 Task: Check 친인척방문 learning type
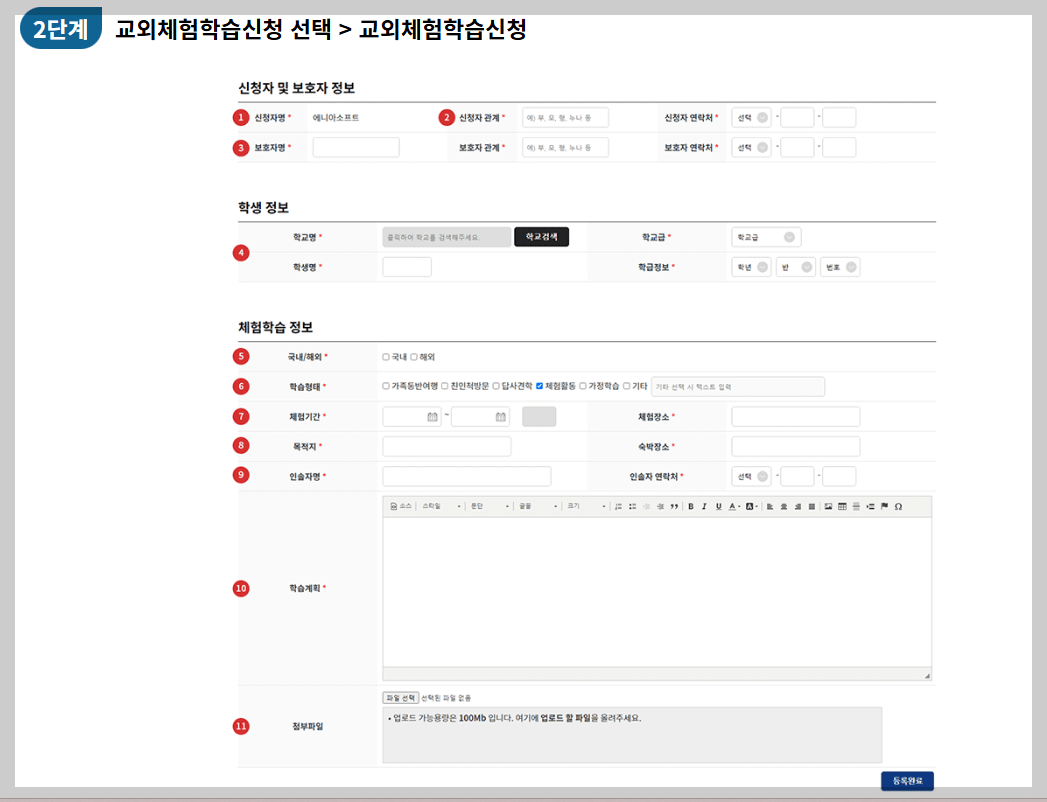point(445,386)
